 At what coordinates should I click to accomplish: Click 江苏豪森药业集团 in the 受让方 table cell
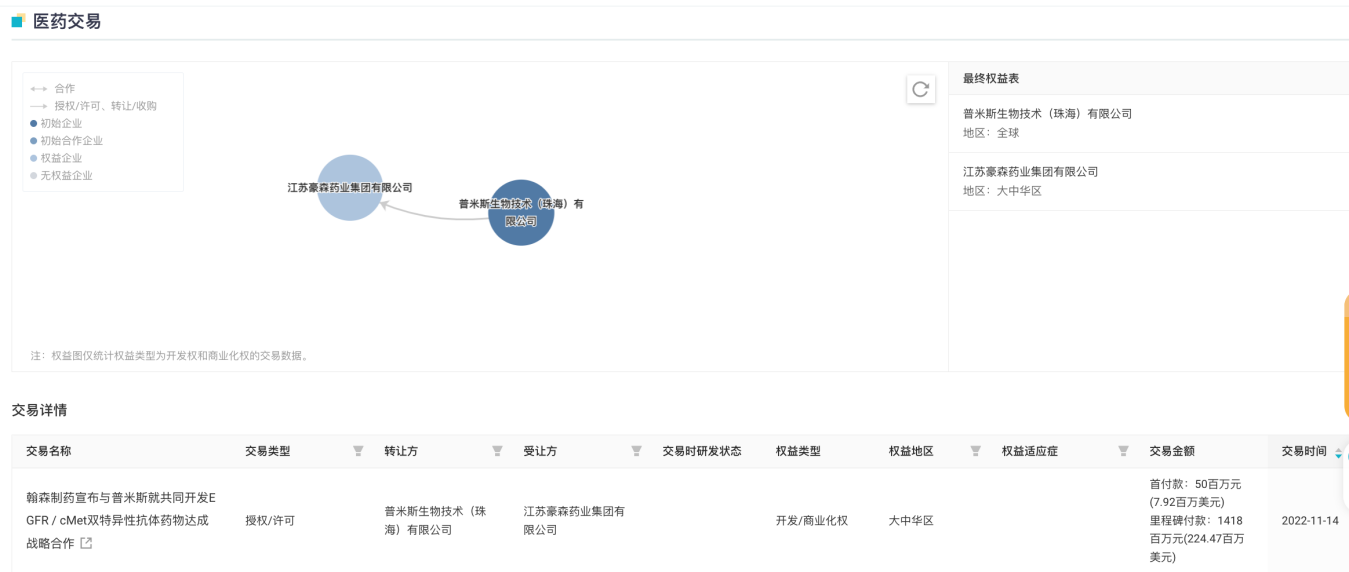click(x=573, y=520)
